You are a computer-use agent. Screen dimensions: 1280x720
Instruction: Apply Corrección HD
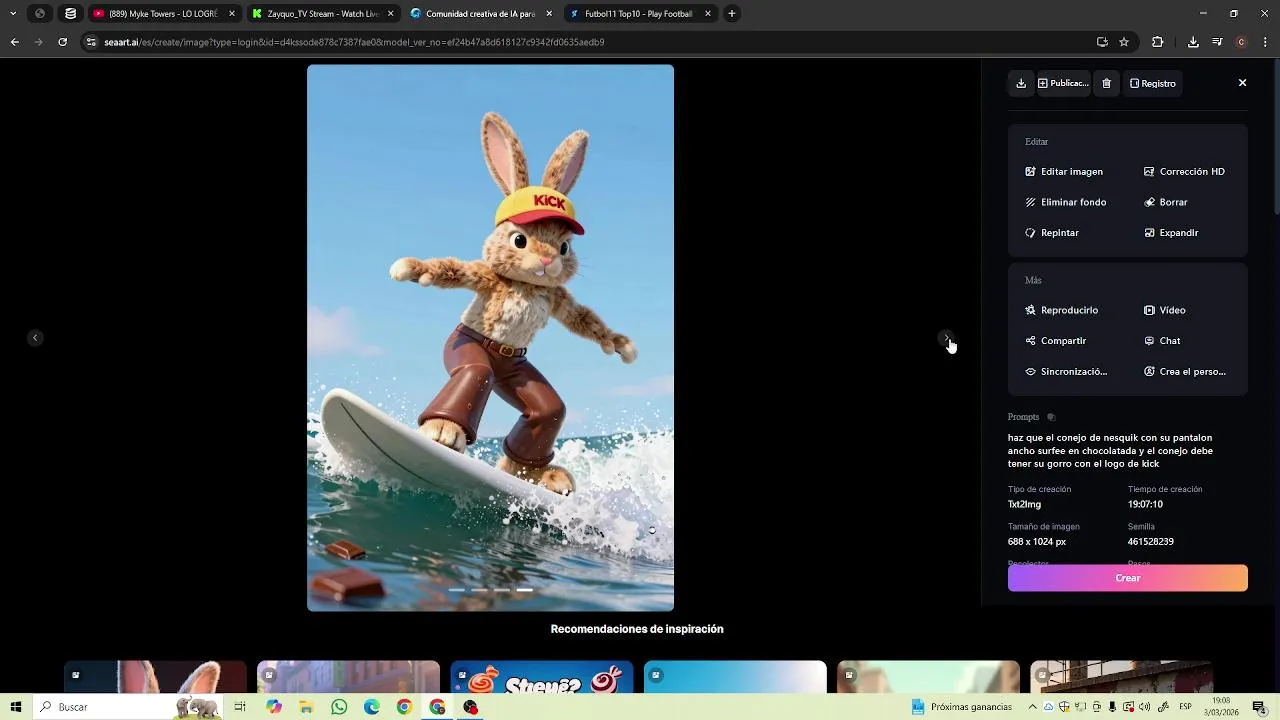(x=1184, y=172)
